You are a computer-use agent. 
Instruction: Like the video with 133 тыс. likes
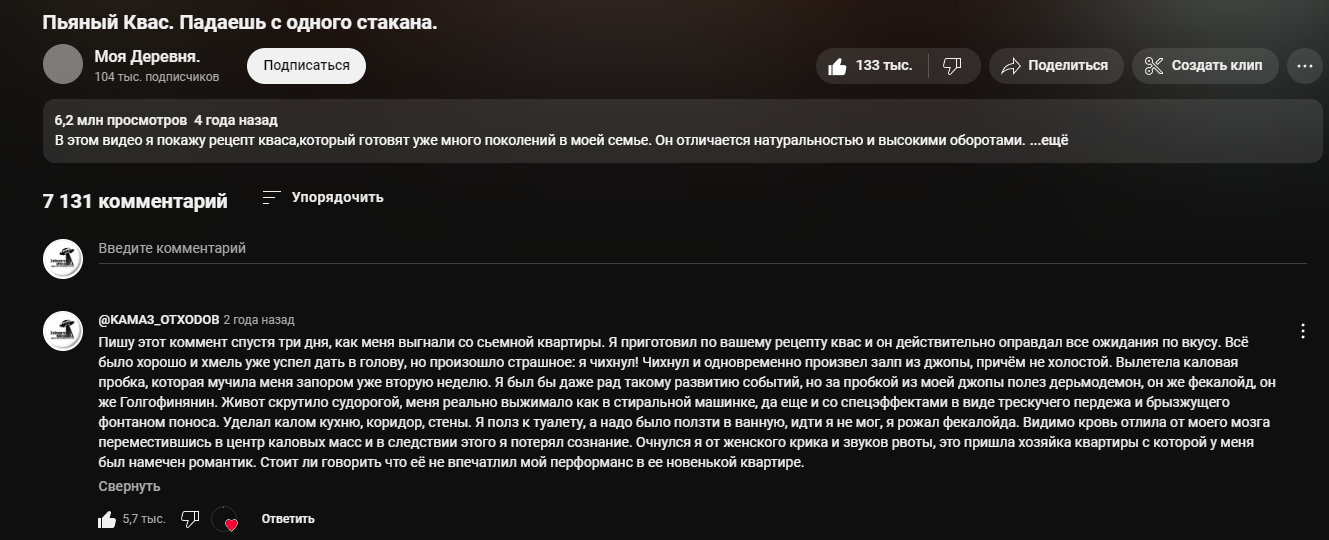869,66
